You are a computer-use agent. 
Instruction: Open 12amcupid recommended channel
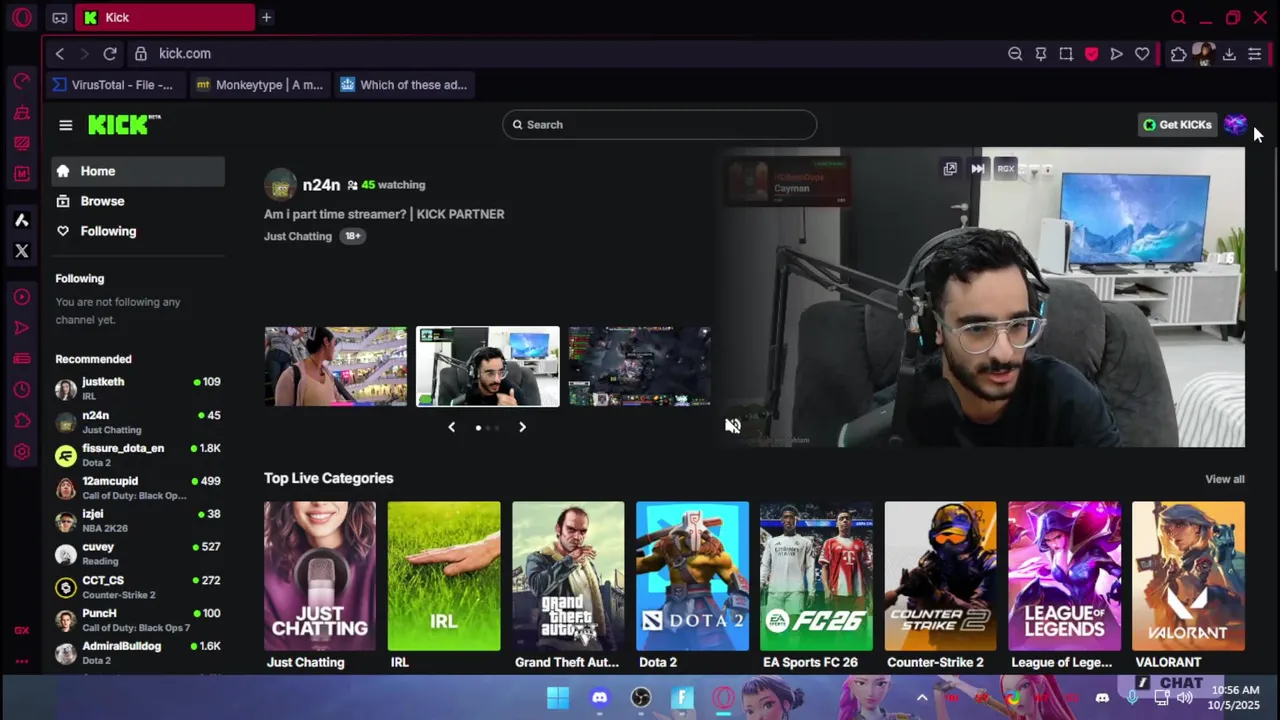(x=138, y=488)
